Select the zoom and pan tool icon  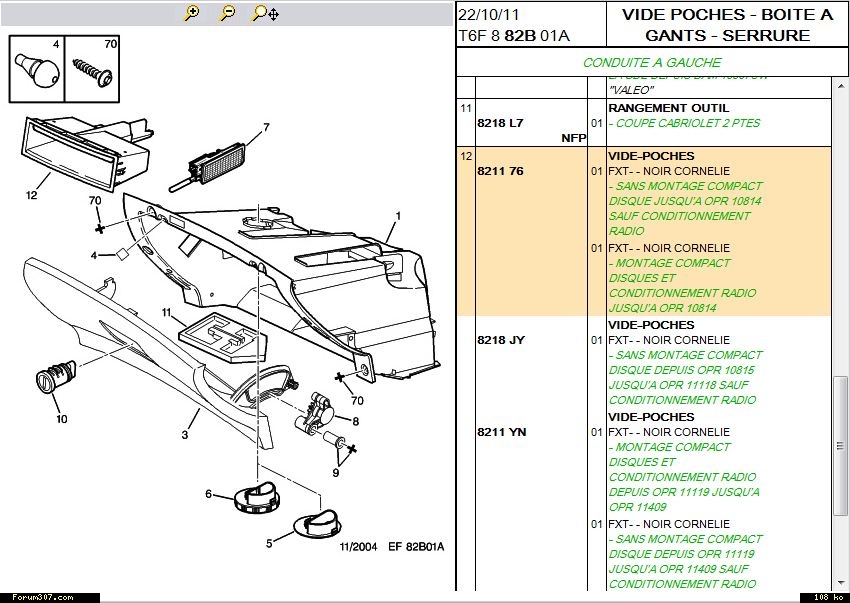coord(265,13)
